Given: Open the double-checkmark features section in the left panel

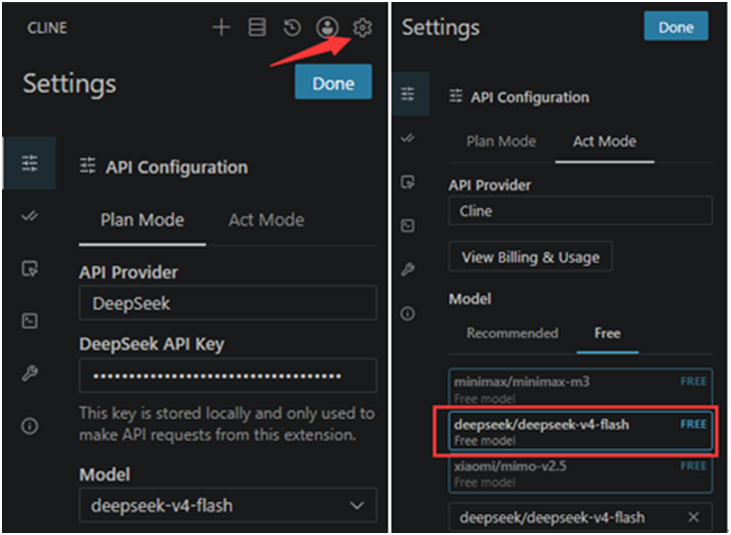Looking at the screenshot, I should coord(30,216).
